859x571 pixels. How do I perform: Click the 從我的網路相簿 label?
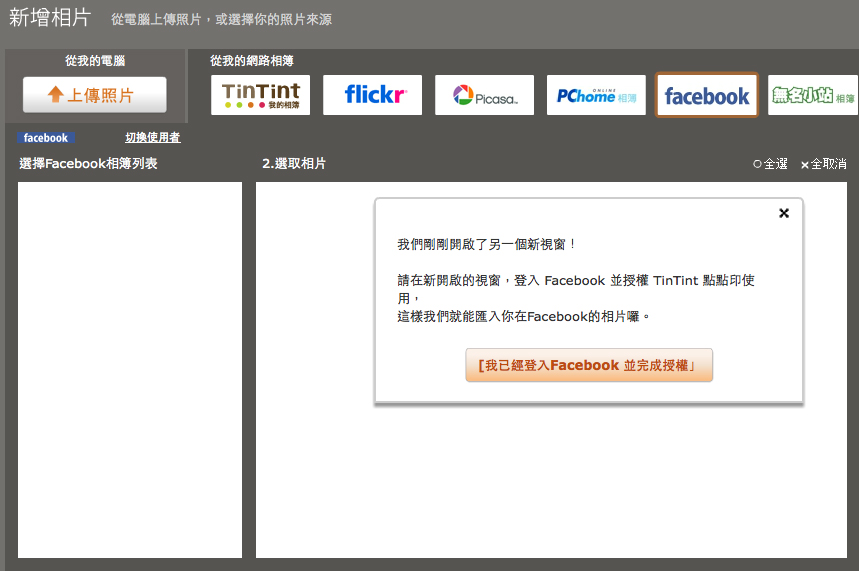click(251, 61)
